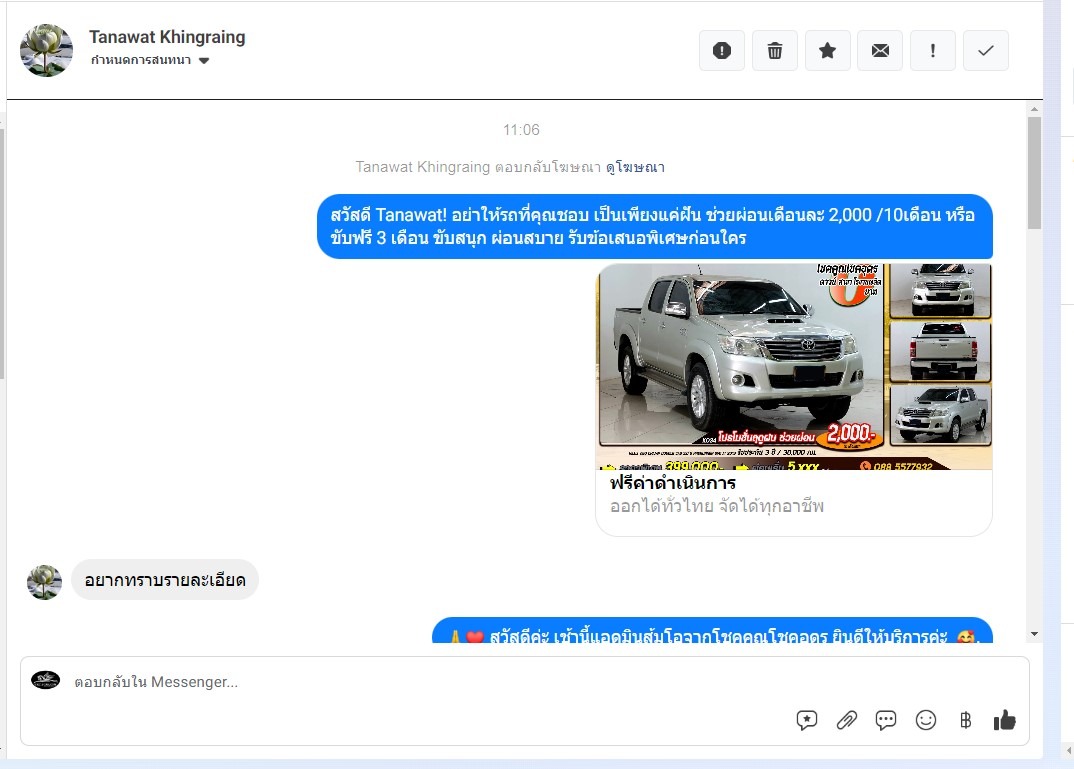Screen dimensions: 1074x769
Task: Click the spam report exclamation-circle icon
Action: 722,51
